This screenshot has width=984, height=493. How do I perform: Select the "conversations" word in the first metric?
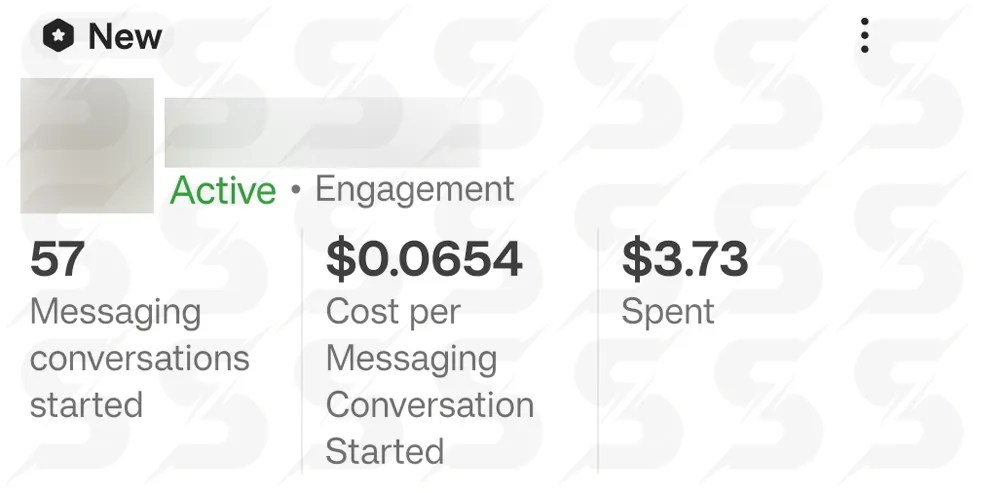(139, 358)
